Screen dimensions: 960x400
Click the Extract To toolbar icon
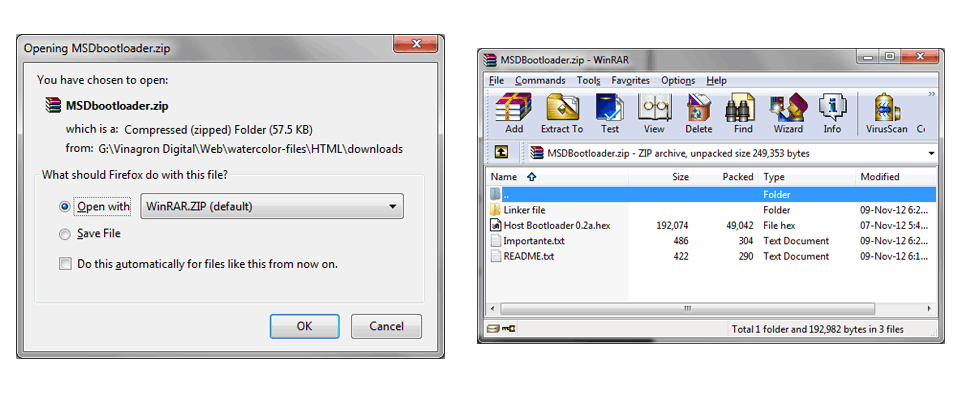[561, 113]
